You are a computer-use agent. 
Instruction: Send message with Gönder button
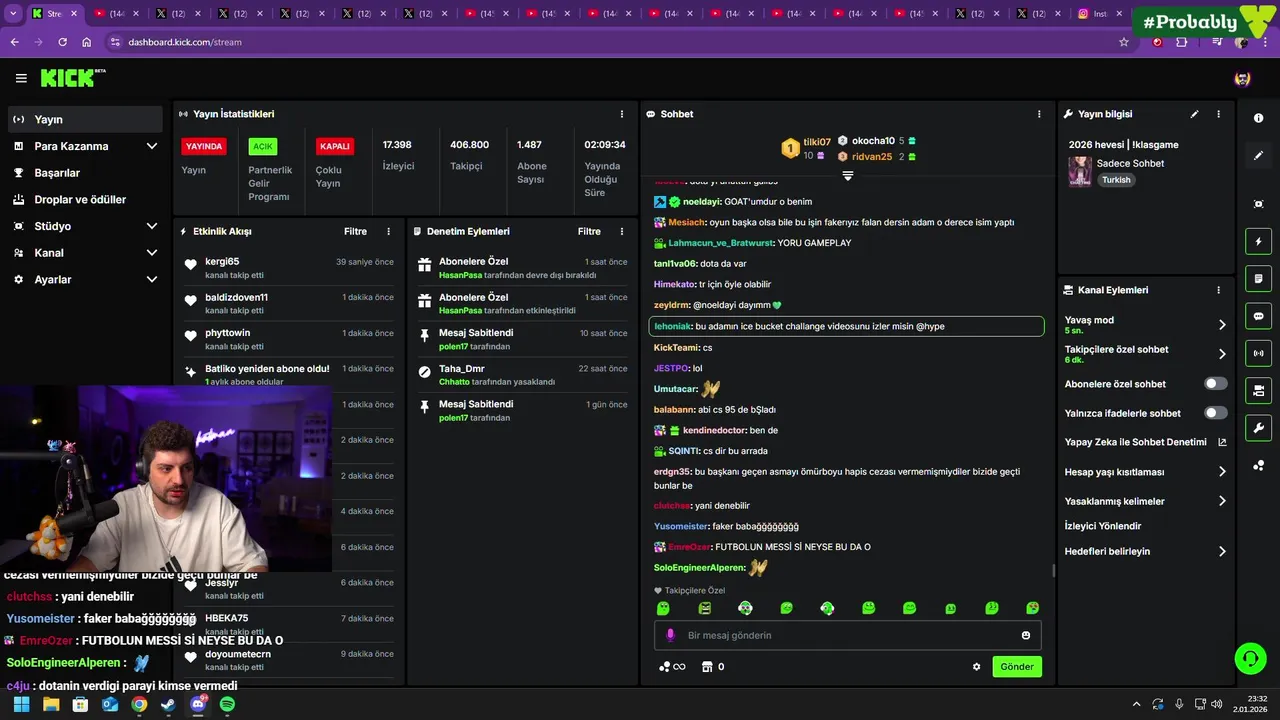coord(1017,667)
